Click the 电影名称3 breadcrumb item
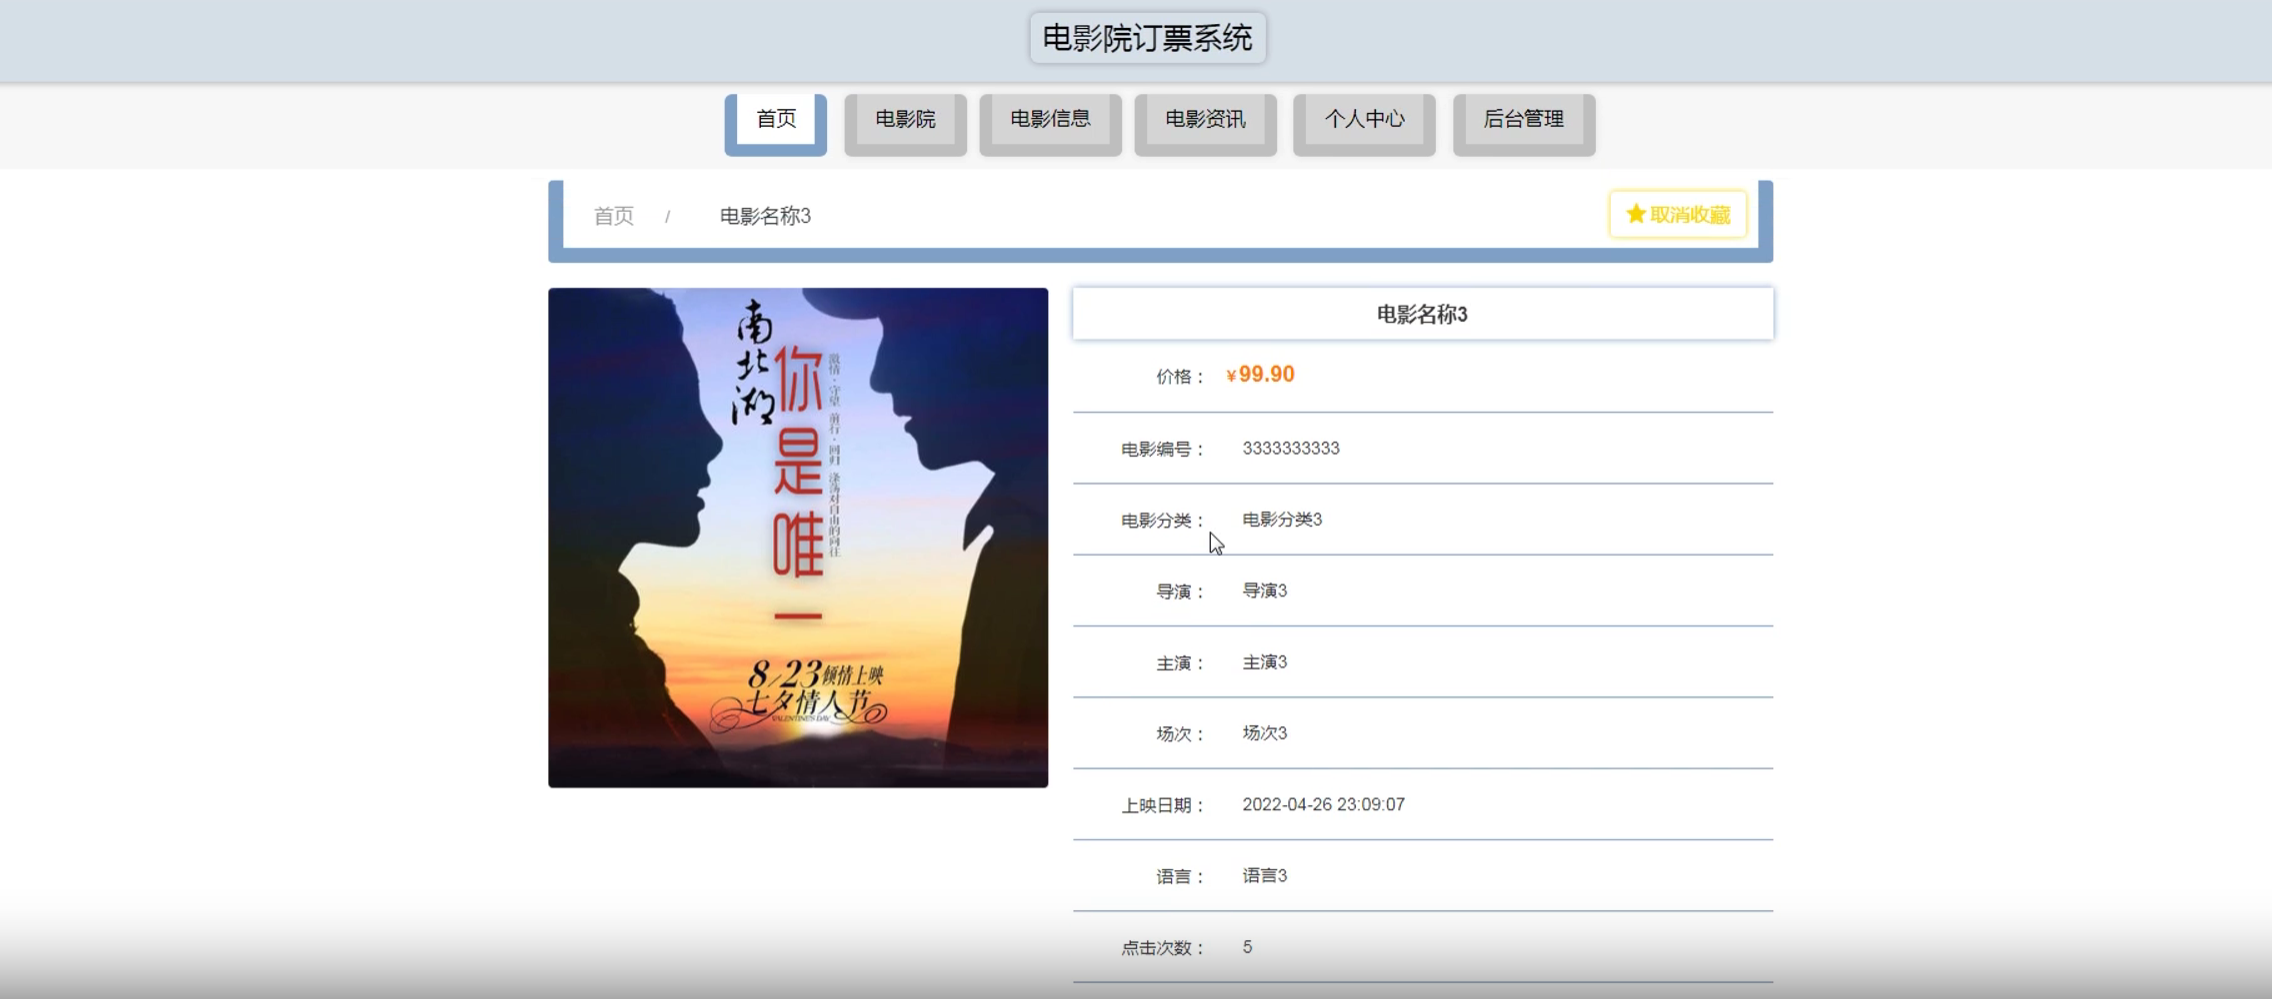The width and height of the screenshot is (2272, 999). coord(765,216)
